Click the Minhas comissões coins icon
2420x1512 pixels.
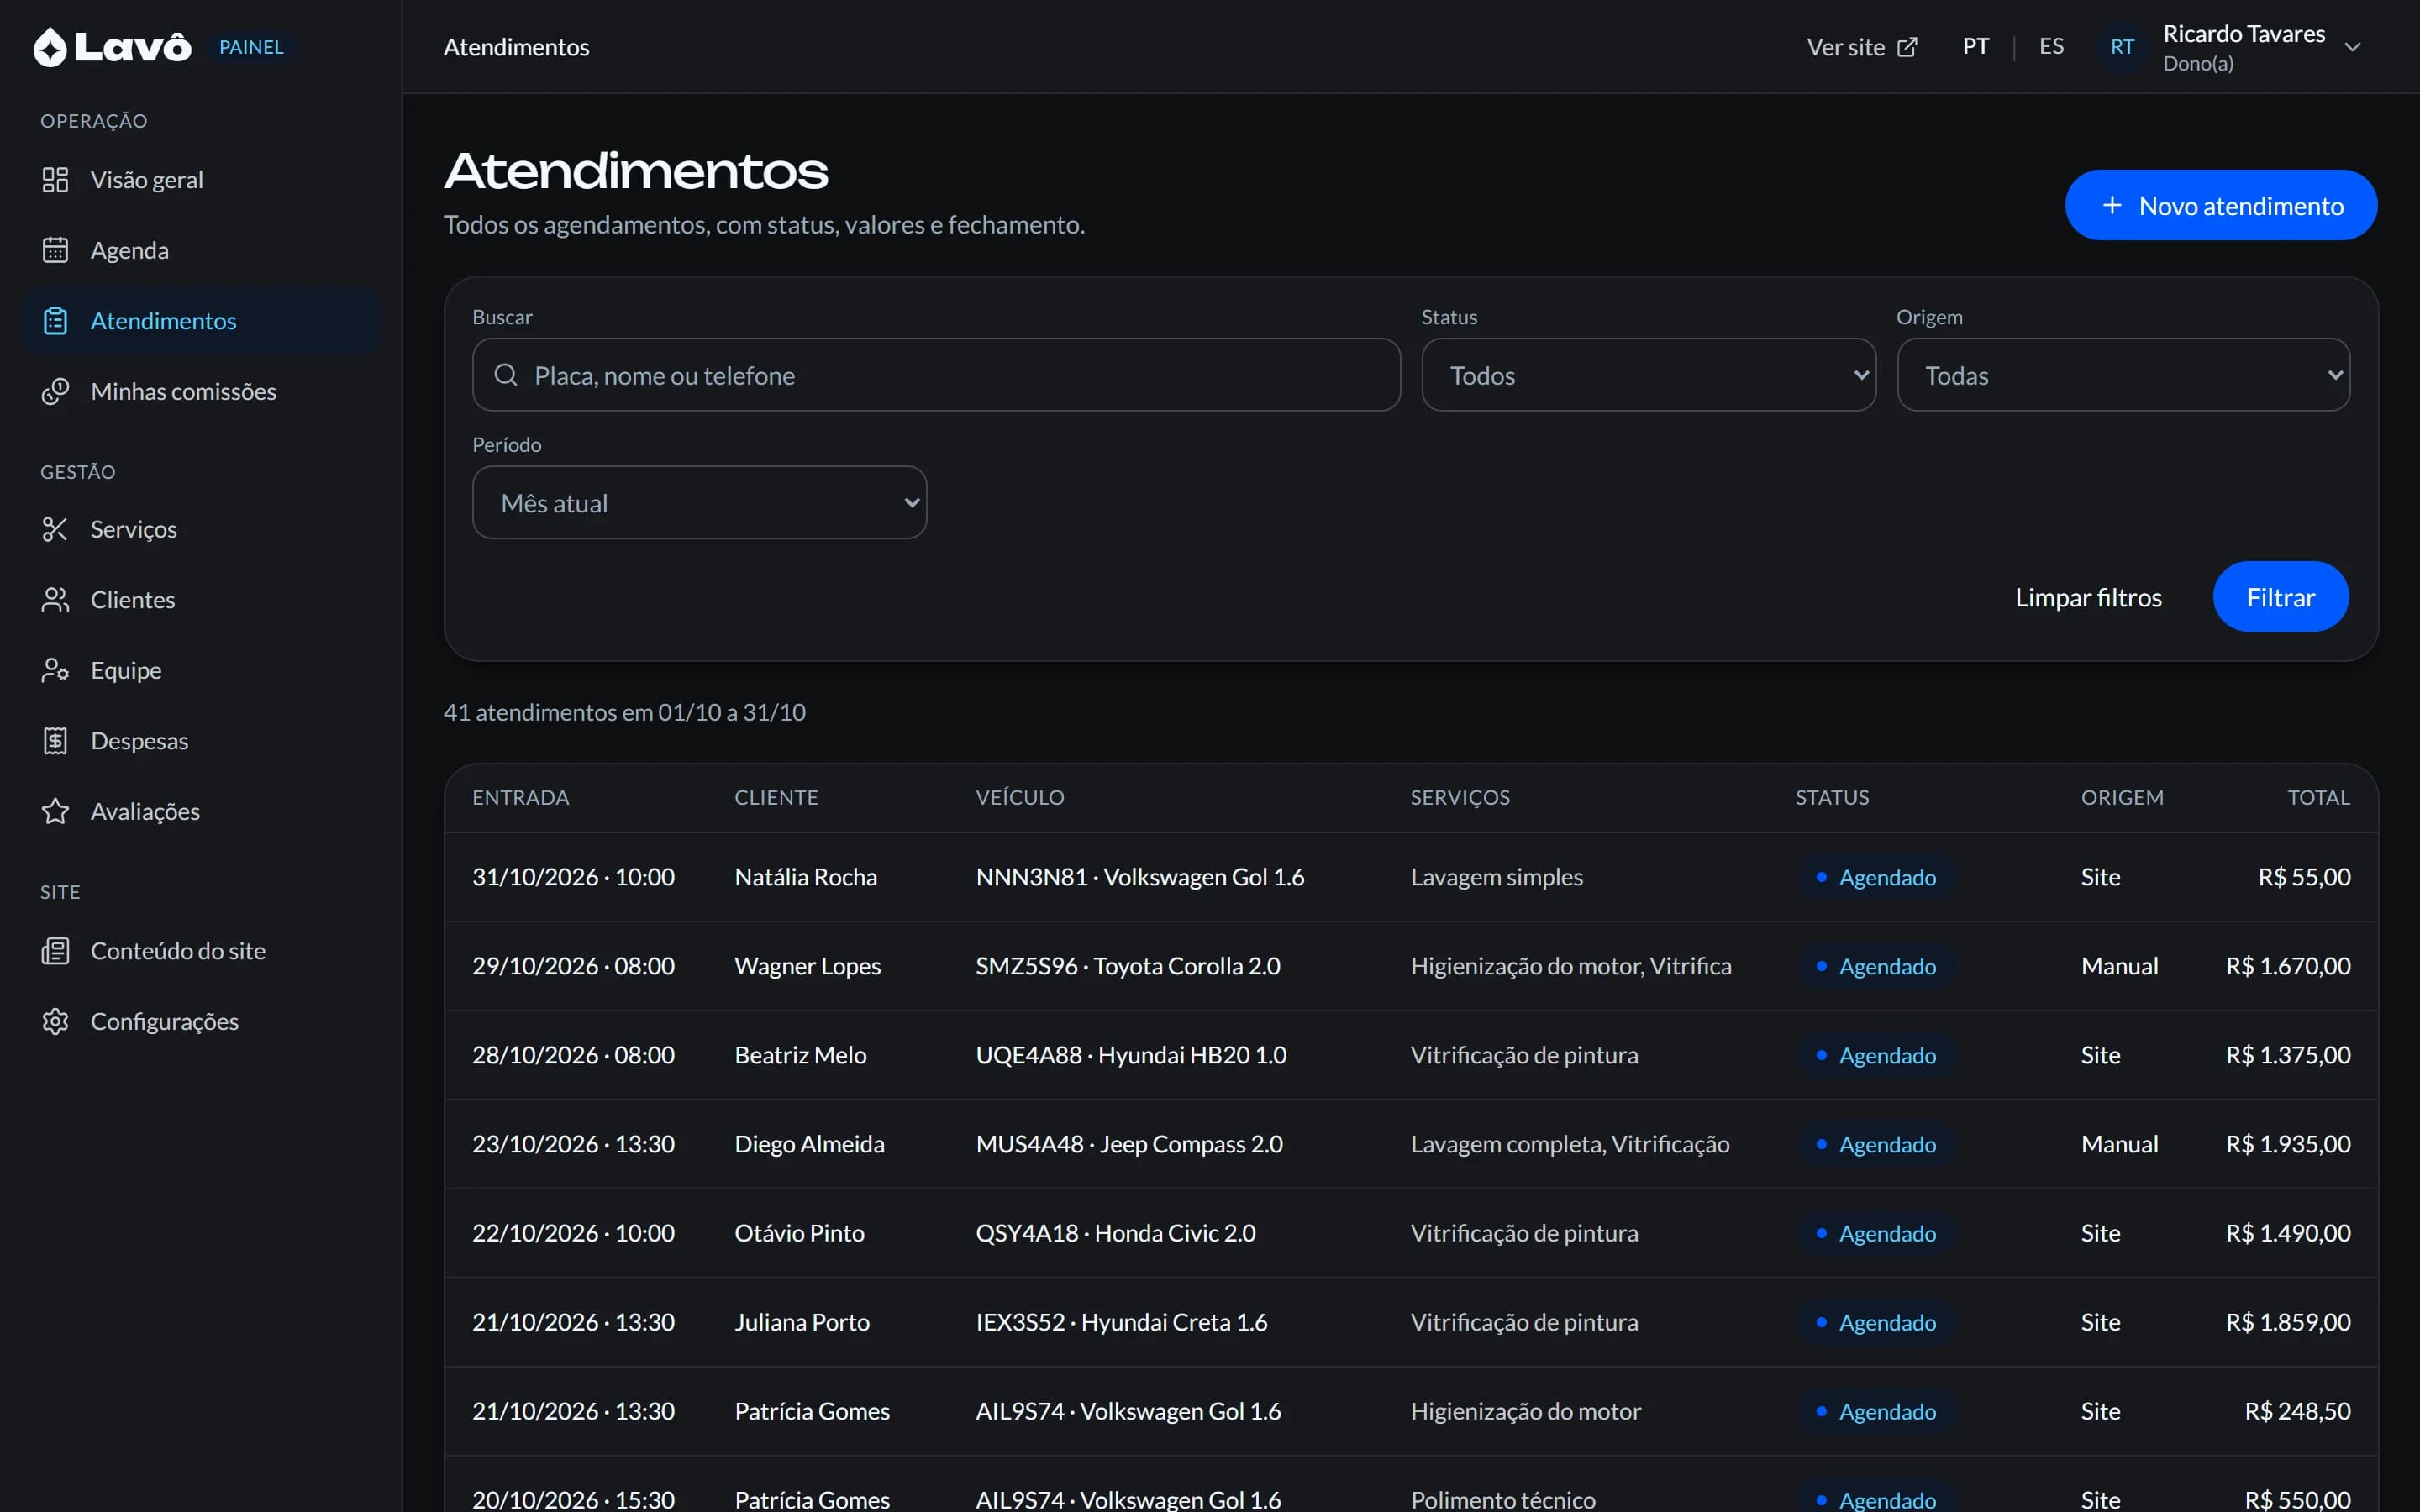pos(55,391)
